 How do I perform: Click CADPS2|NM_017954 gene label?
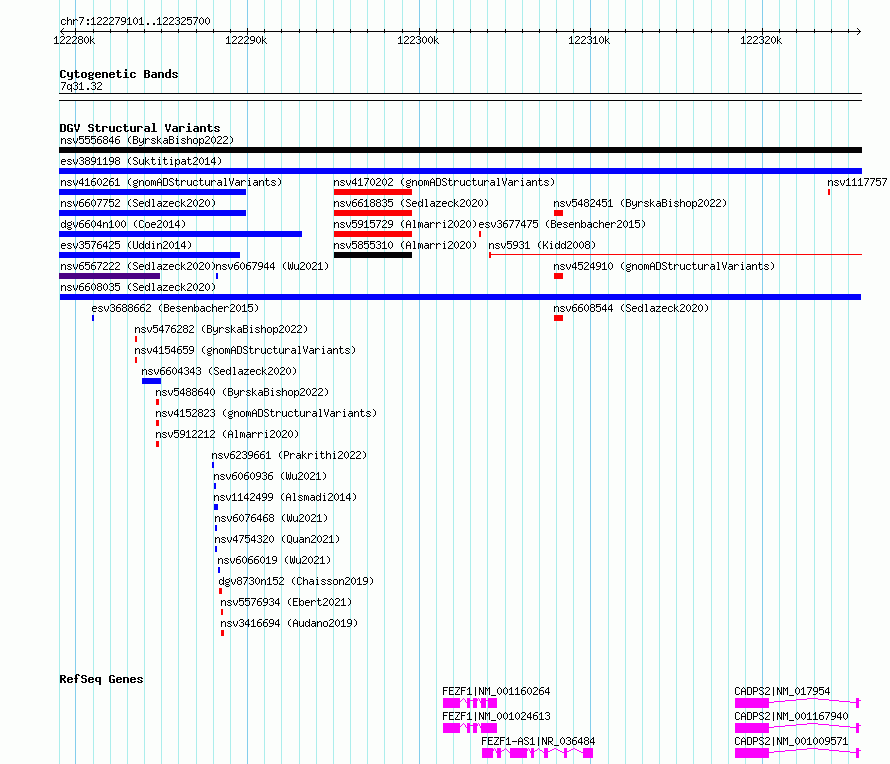click(782, 691)
